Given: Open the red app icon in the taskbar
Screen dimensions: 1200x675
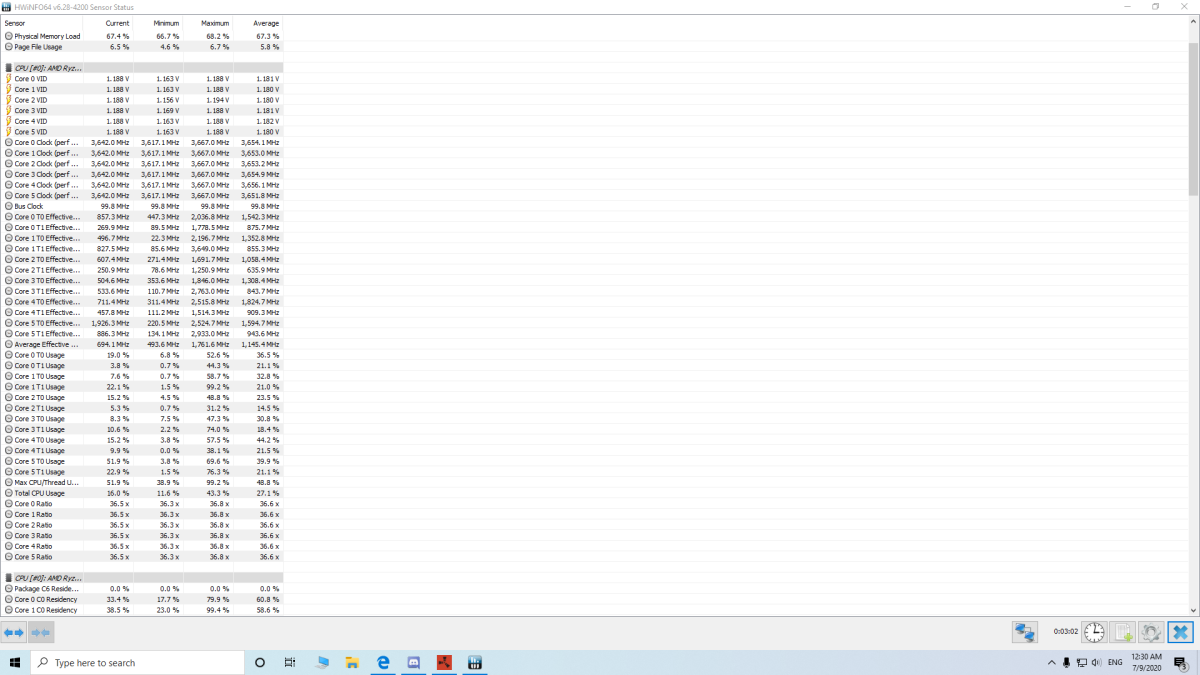Looking at the screenshot, I should pyautogui.click(x=445, y=662).
